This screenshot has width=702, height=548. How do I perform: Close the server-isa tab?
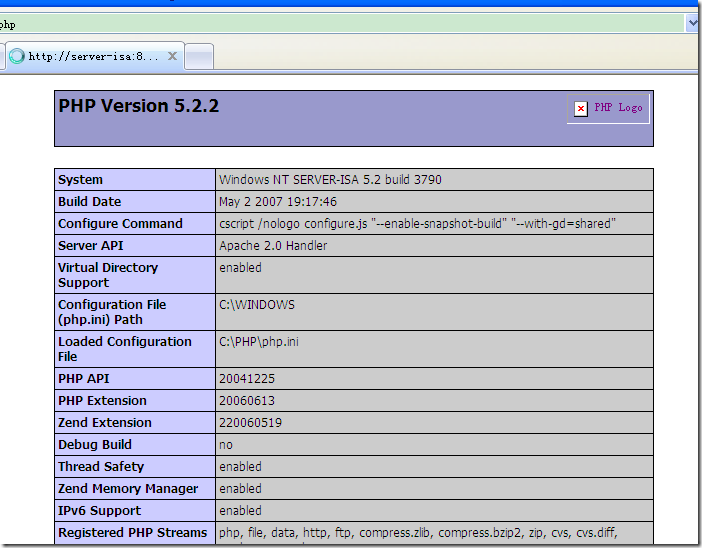(172, 56)
